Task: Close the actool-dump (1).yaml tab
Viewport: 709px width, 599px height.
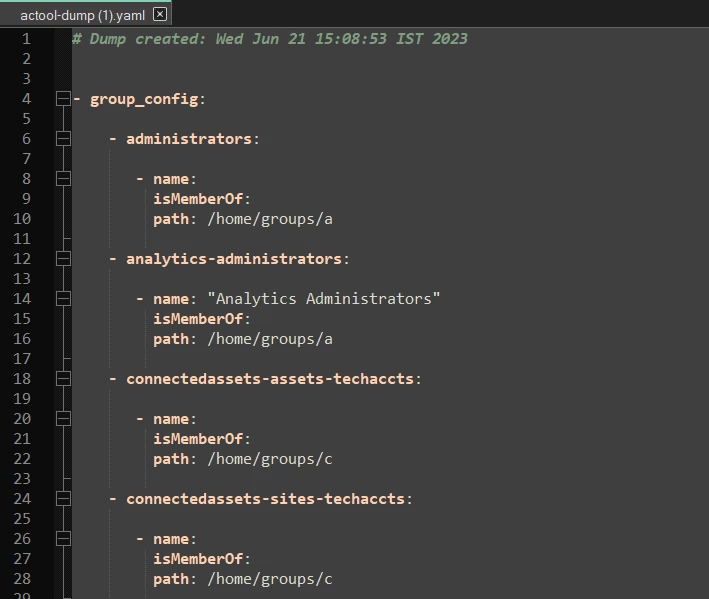Action: coord(160,14)
